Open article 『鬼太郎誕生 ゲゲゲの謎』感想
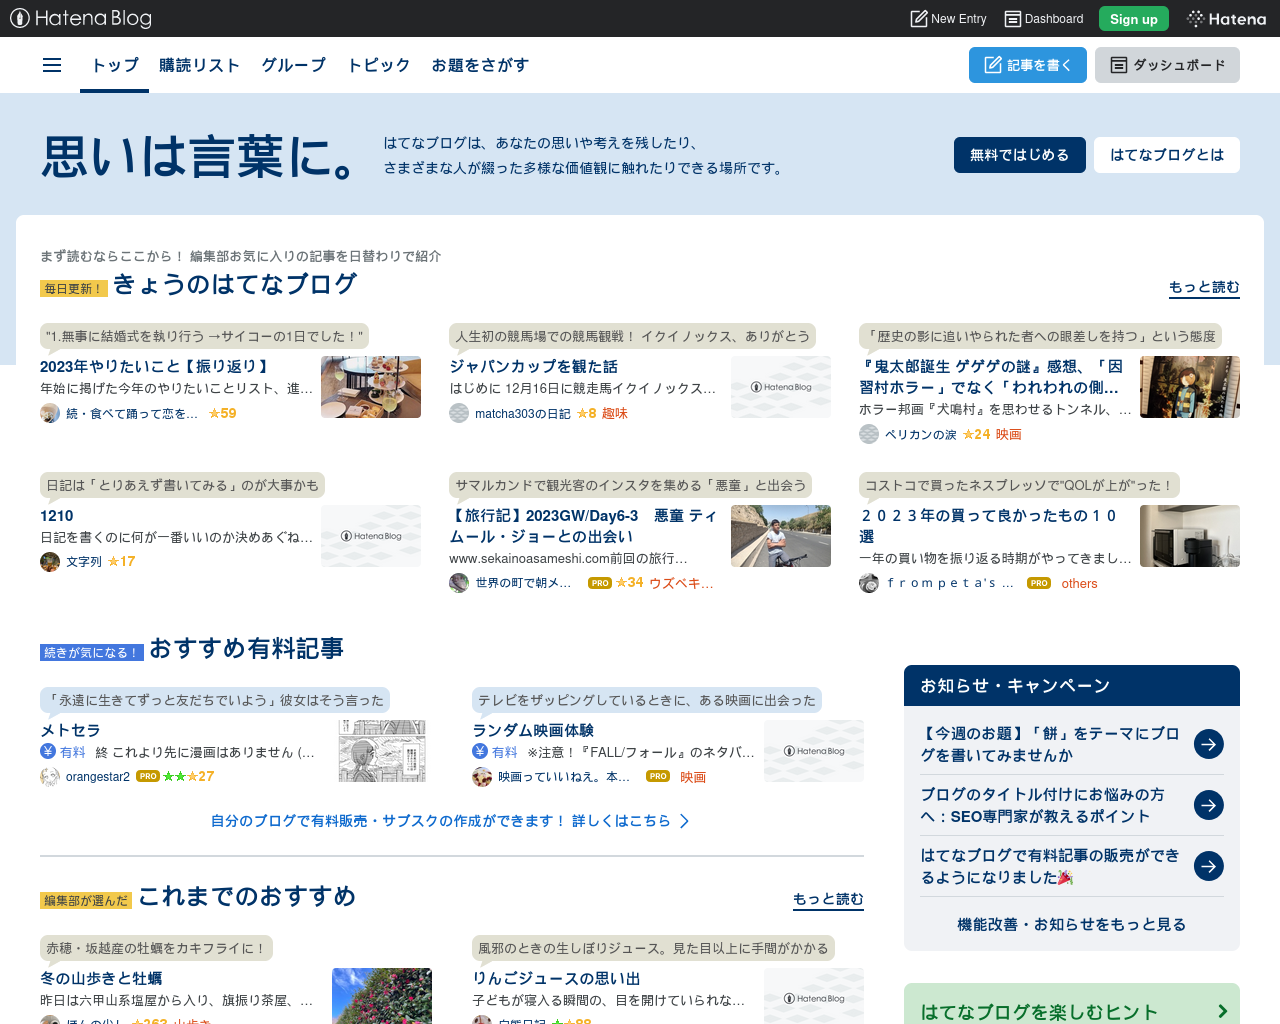The image size is (1280, 1024). click(x=991, y=377)
